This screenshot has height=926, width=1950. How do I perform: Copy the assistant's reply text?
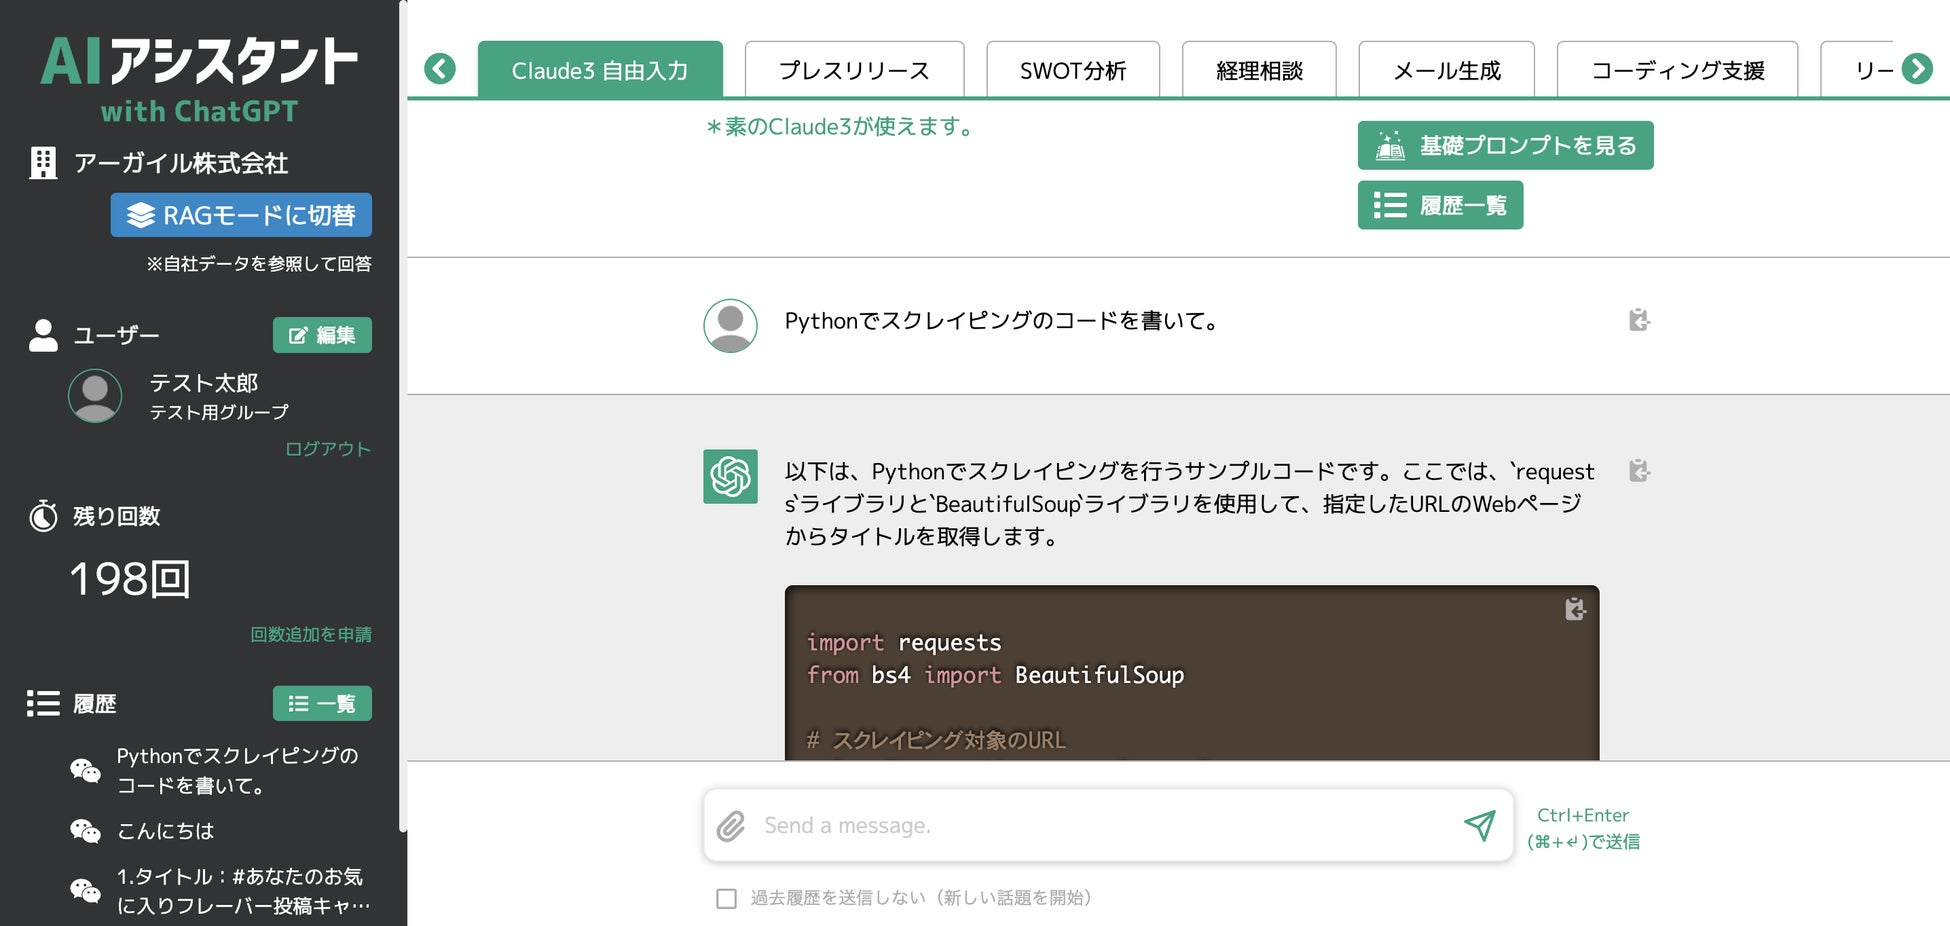point(1638,471)
